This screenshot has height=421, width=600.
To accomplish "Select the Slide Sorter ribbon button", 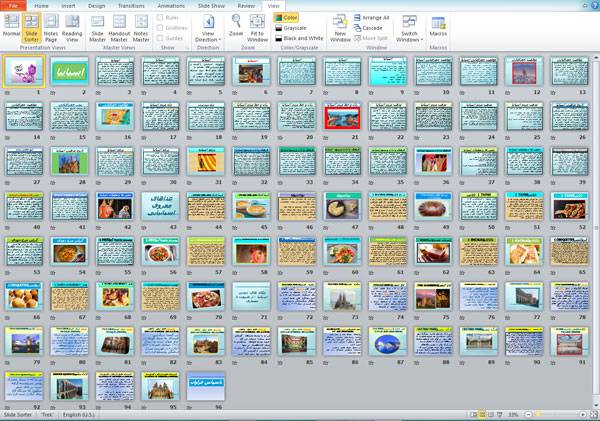I will coord(31,28).
